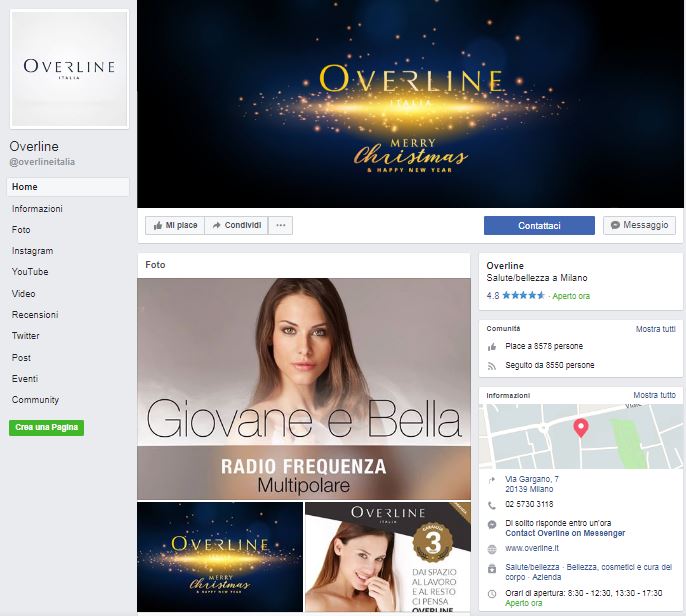The image size is (686, 616).
Task: Click the Salute/bellezza category link
Action: click(532, 567)
